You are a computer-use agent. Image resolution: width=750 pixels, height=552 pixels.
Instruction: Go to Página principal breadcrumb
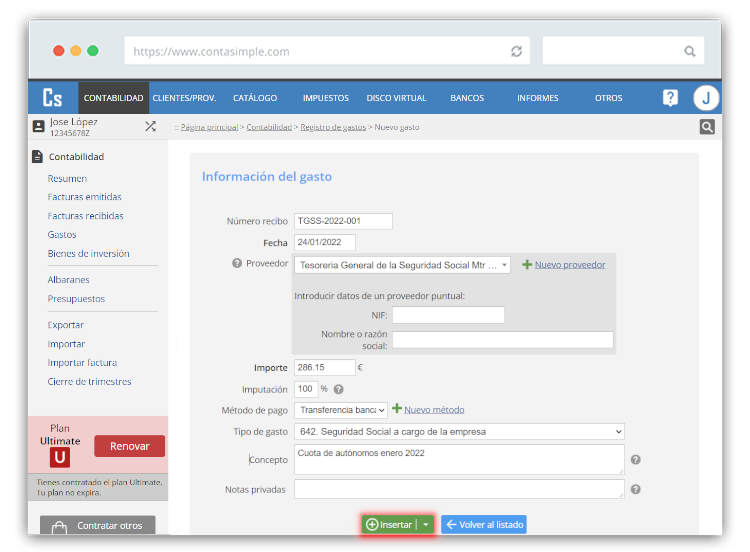(209, 127)
